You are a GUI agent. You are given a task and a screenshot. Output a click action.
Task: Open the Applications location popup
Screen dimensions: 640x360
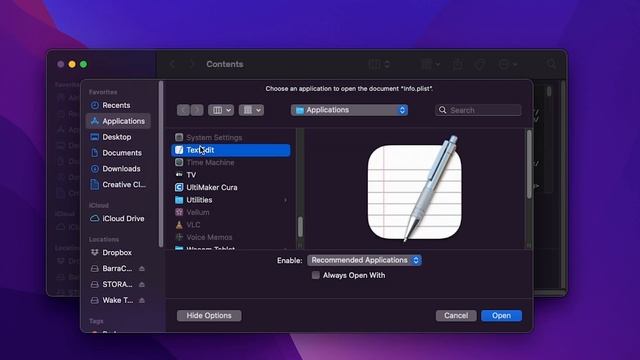349,110
